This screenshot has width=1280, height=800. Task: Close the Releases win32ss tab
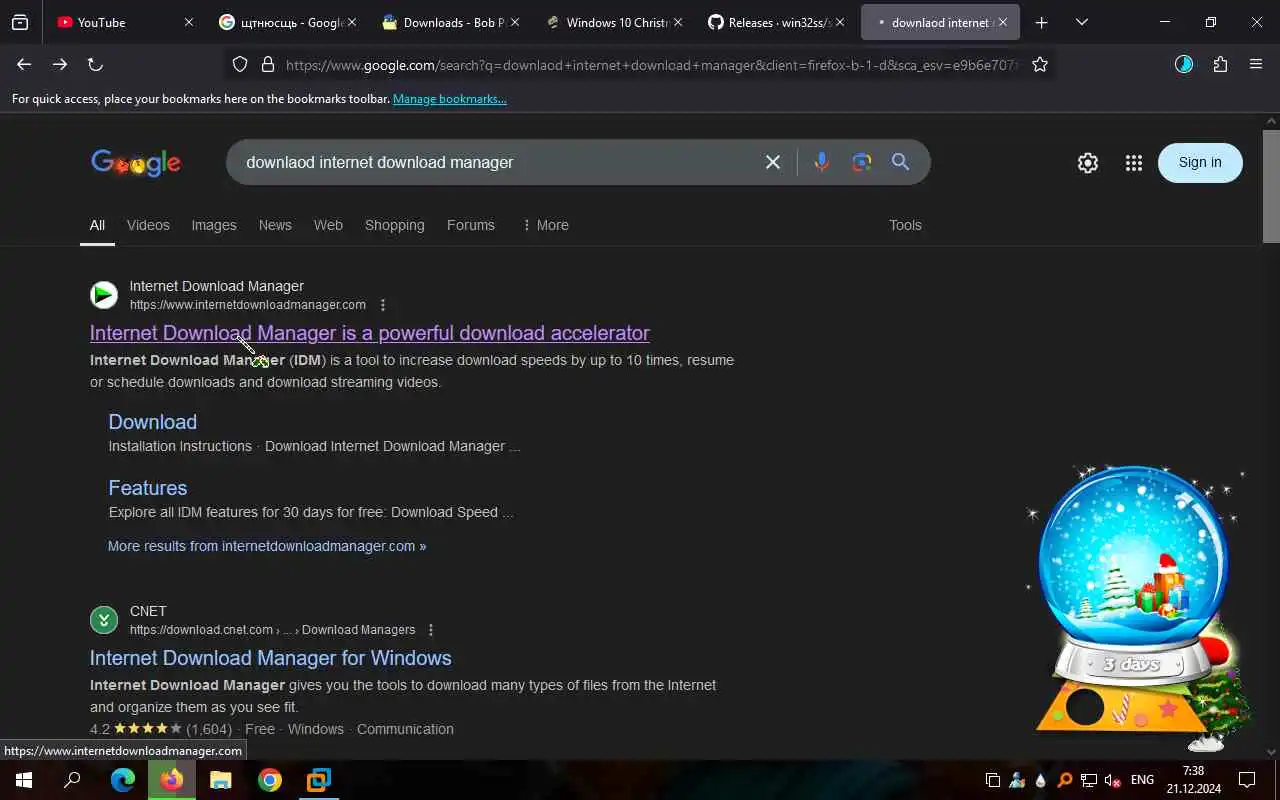(x=839, y=22)
